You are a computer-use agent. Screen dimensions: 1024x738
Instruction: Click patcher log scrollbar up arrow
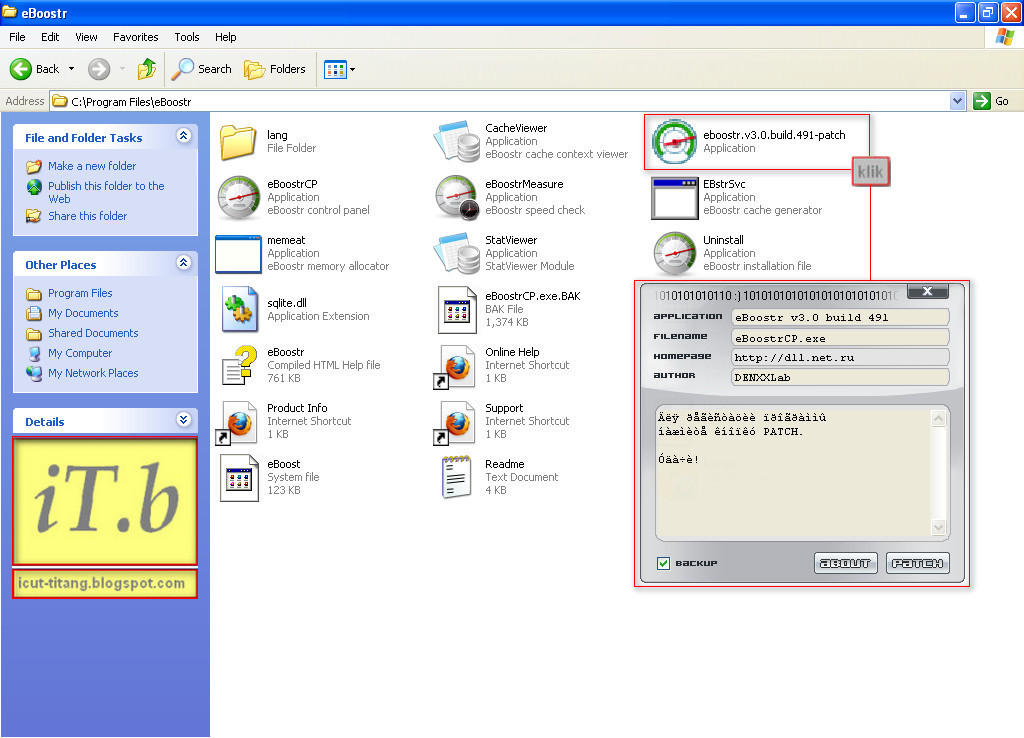click(938, 419)
